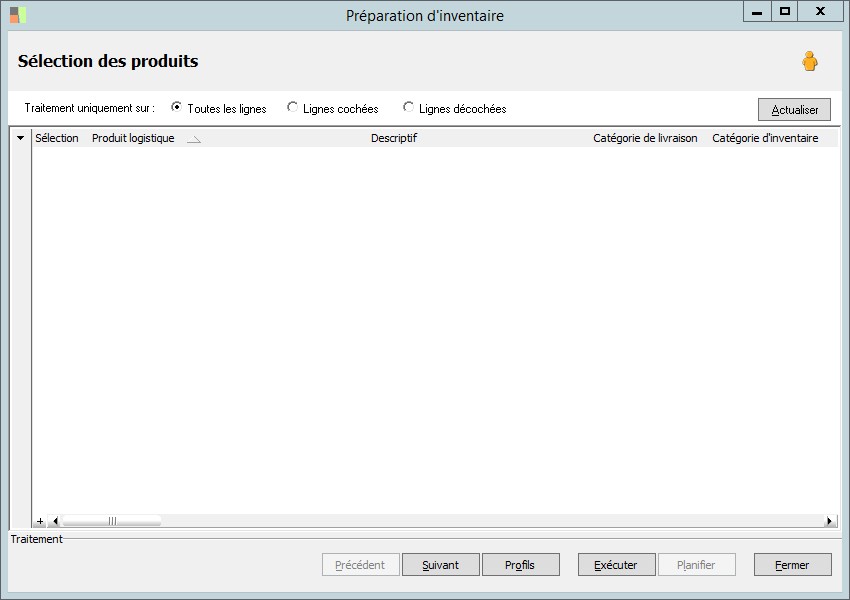Close the dialog with Fermer
The width and height of the screenshot is (850, 600).
793,565
